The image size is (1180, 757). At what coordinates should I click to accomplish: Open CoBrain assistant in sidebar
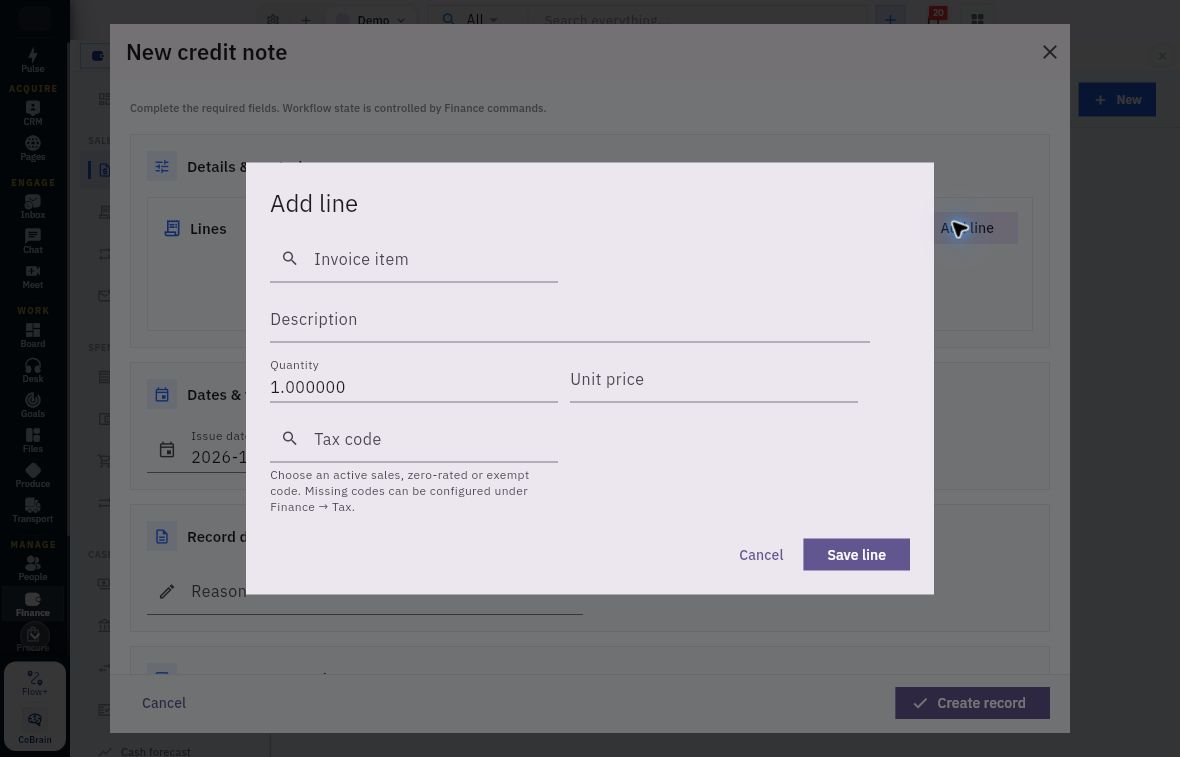point(35,728)
